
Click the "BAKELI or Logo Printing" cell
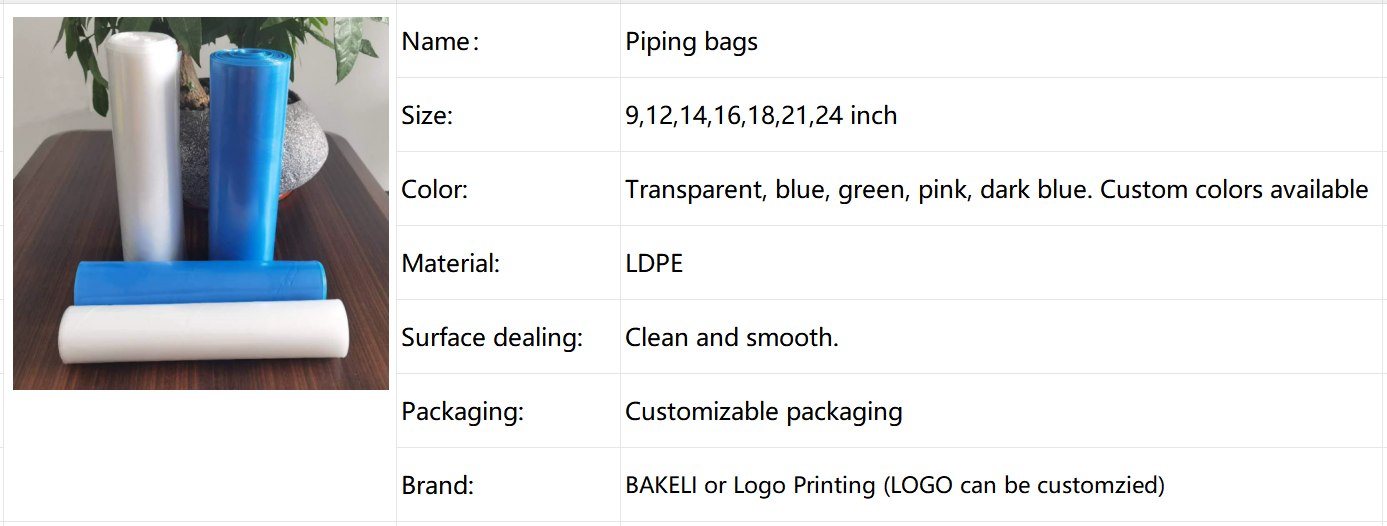(x=895, y=486)
